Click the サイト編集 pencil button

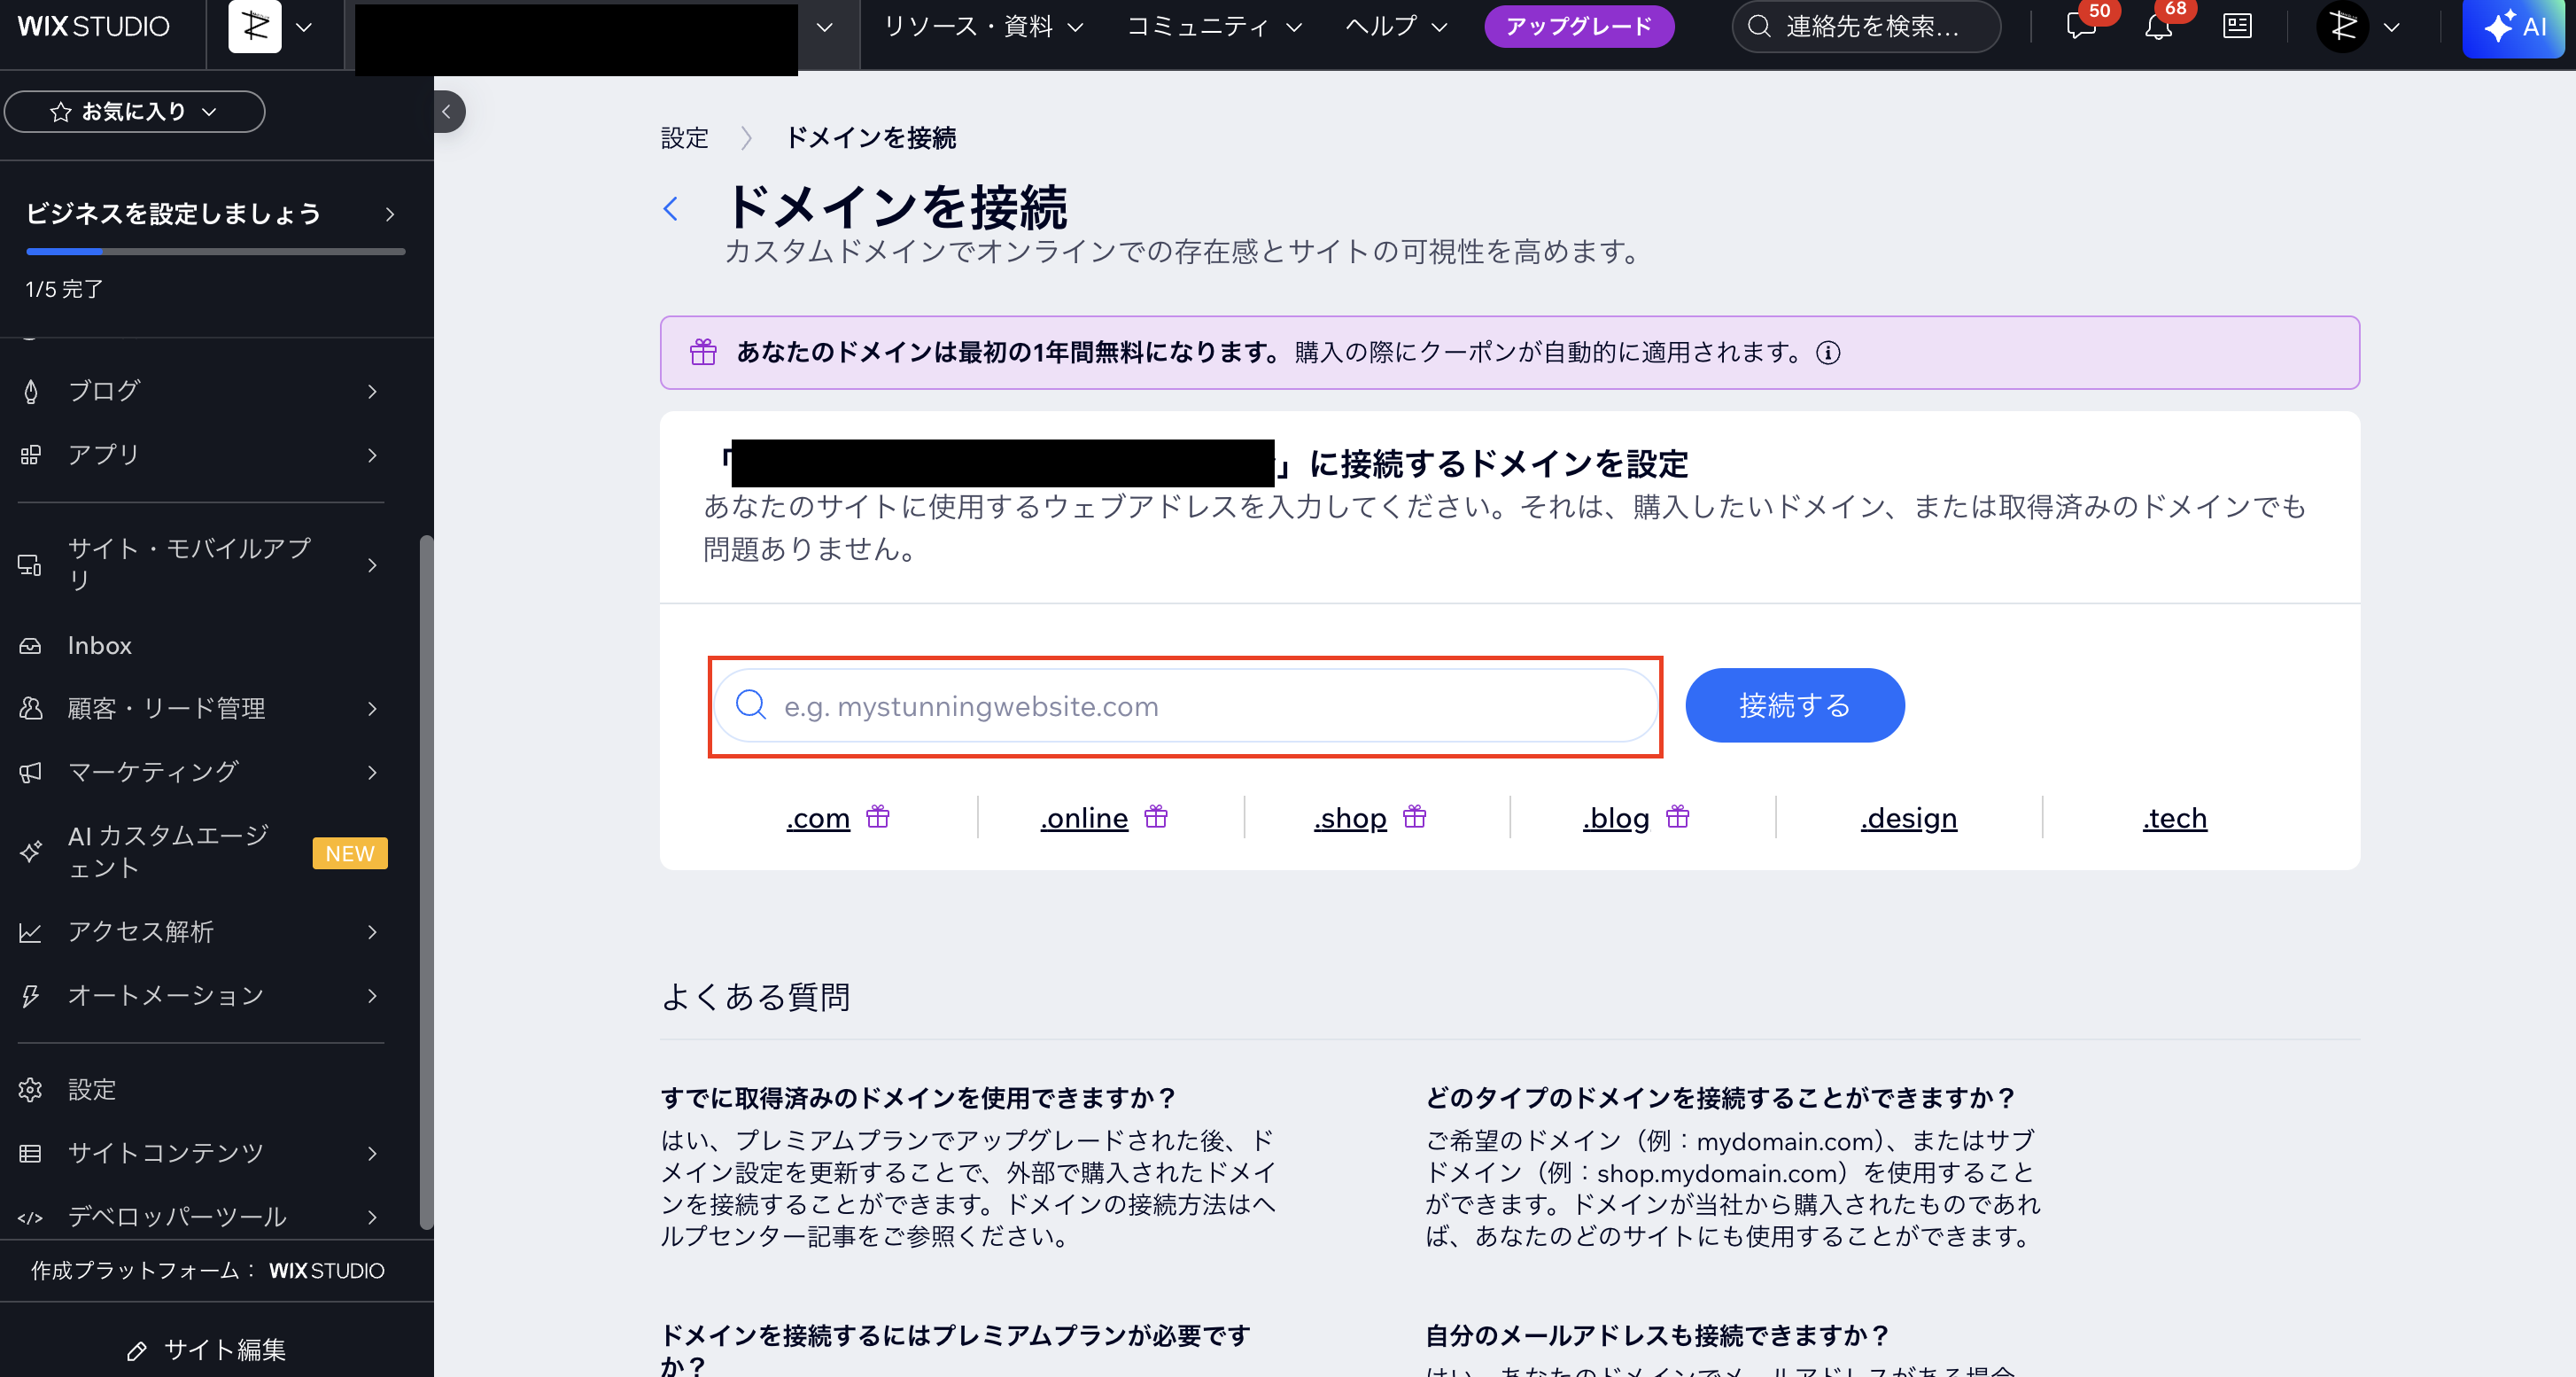click(207, 1350)
